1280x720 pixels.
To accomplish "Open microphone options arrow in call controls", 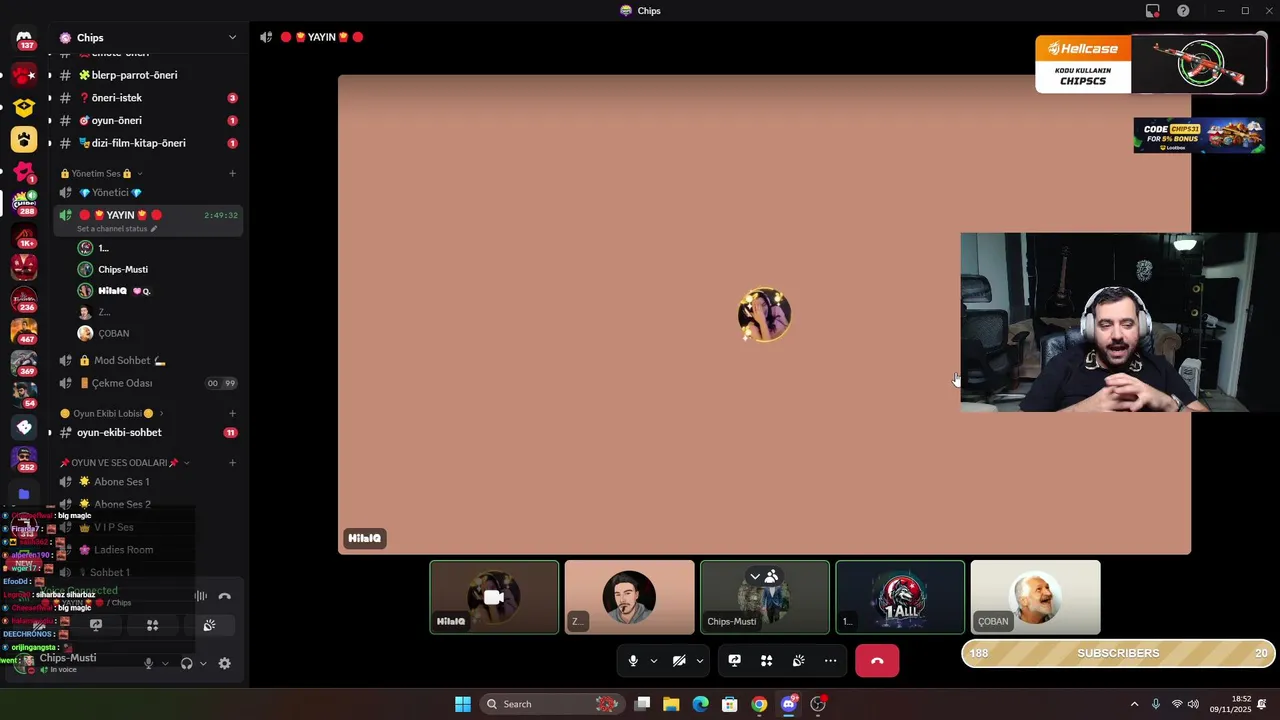I will point(654,661).
